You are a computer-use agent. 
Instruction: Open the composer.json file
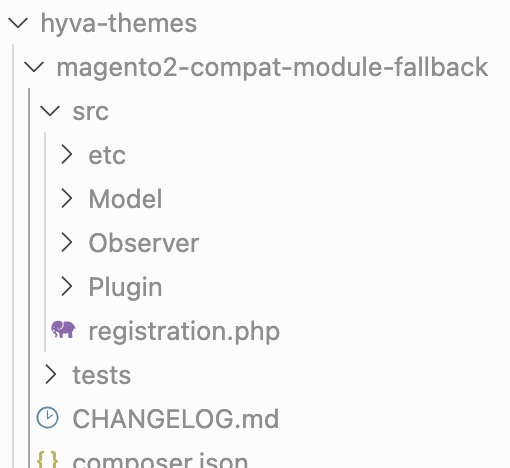pos(160,460)
